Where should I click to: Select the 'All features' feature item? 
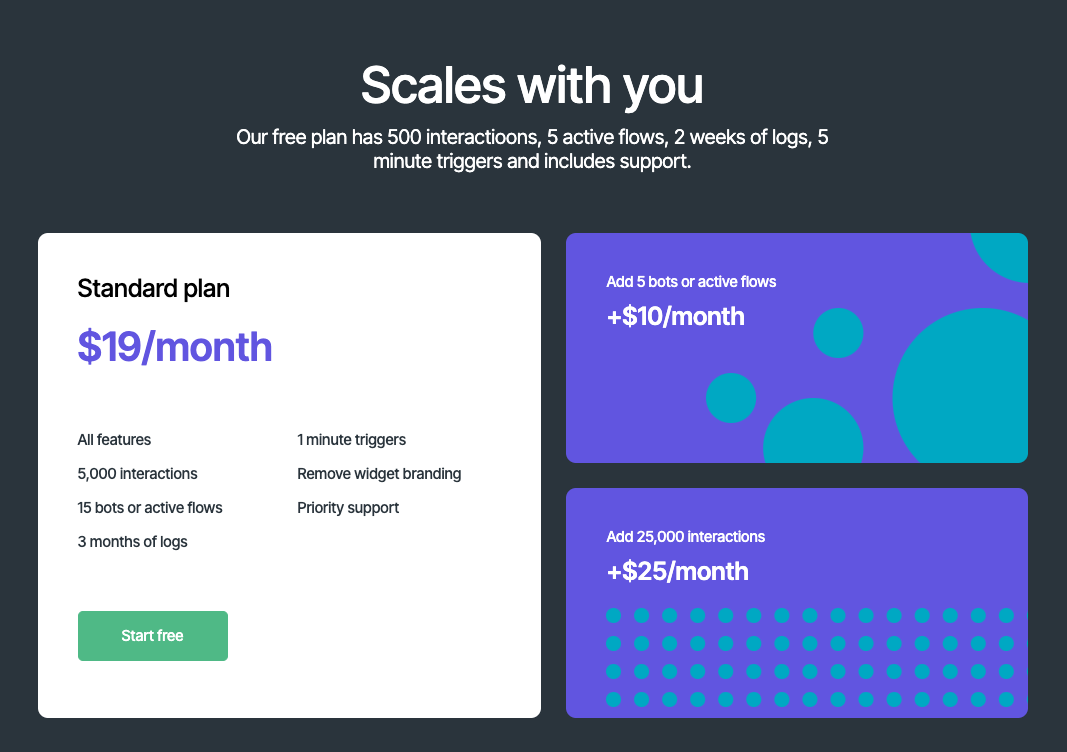coord(114,440)
